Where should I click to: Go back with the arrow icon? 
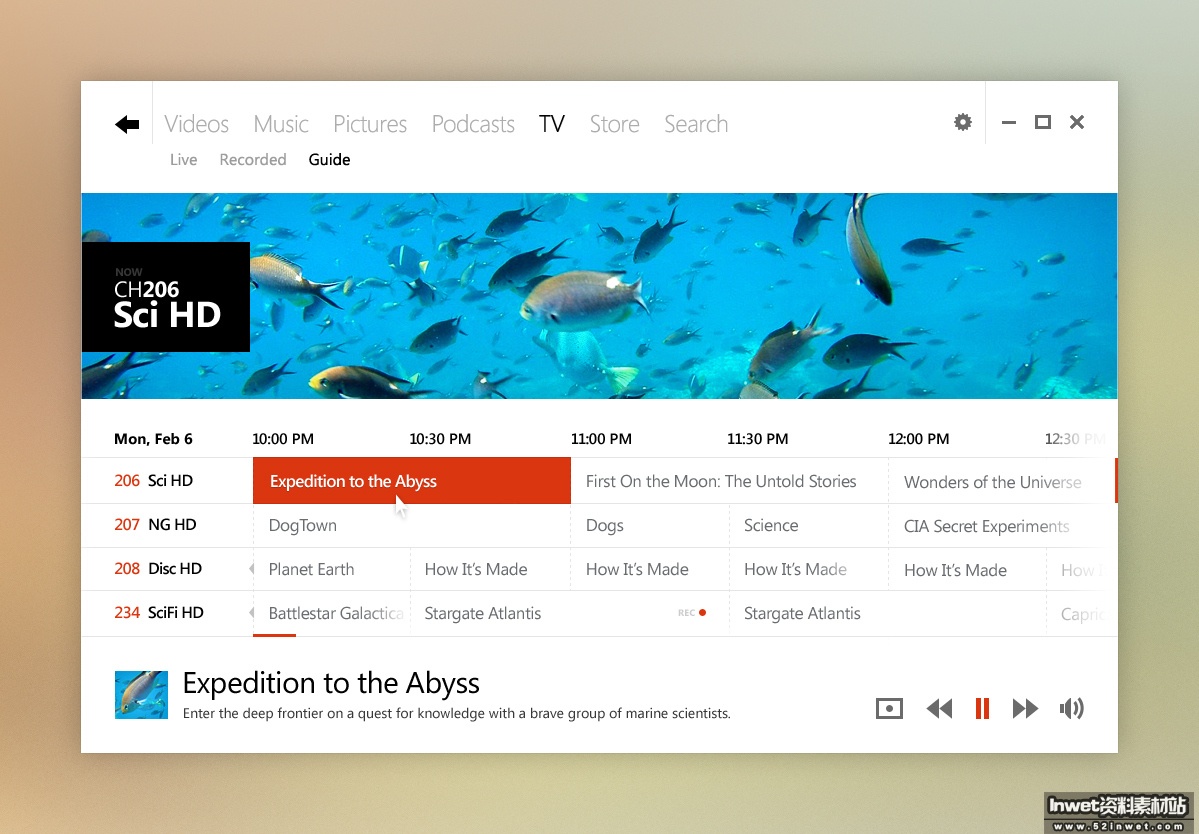127,124
